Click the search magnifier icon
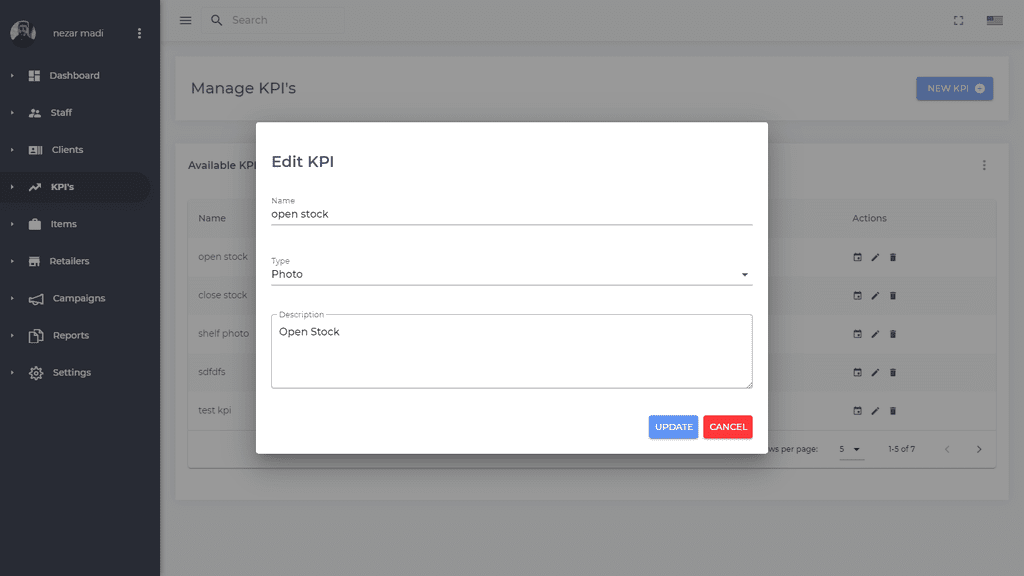This screenshot has height=576, width=1024. click(216, 20)
